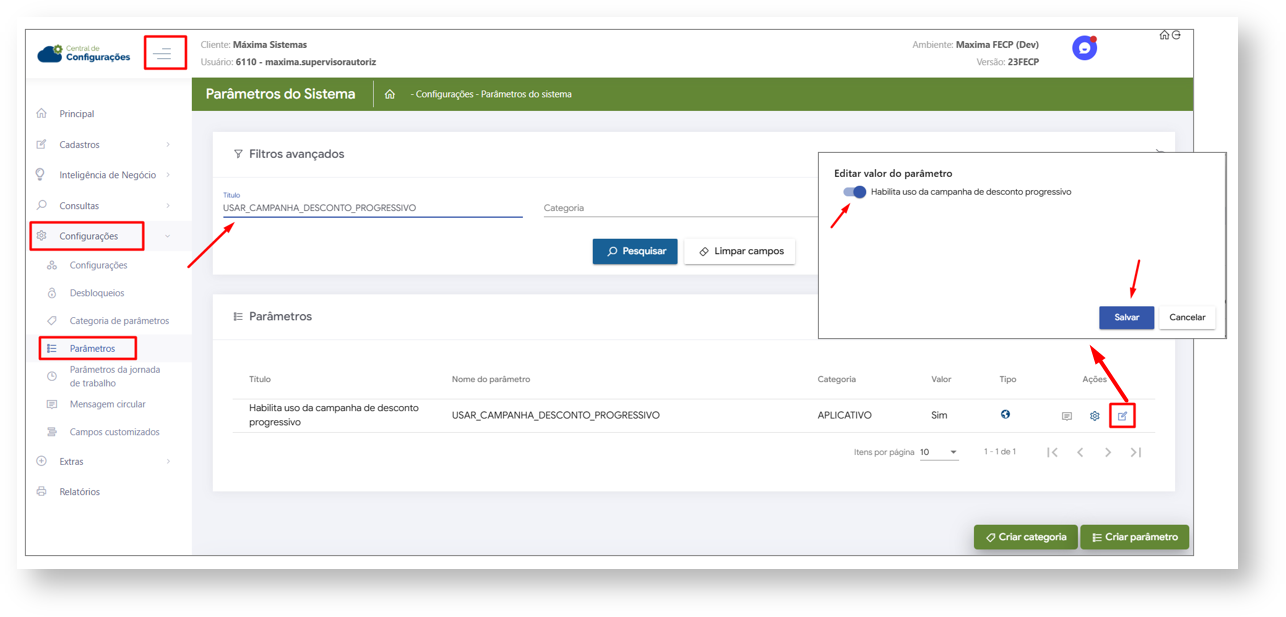The image size is (1286, 617).
Task: Open items per page dropdown
Action: [938, 453]
